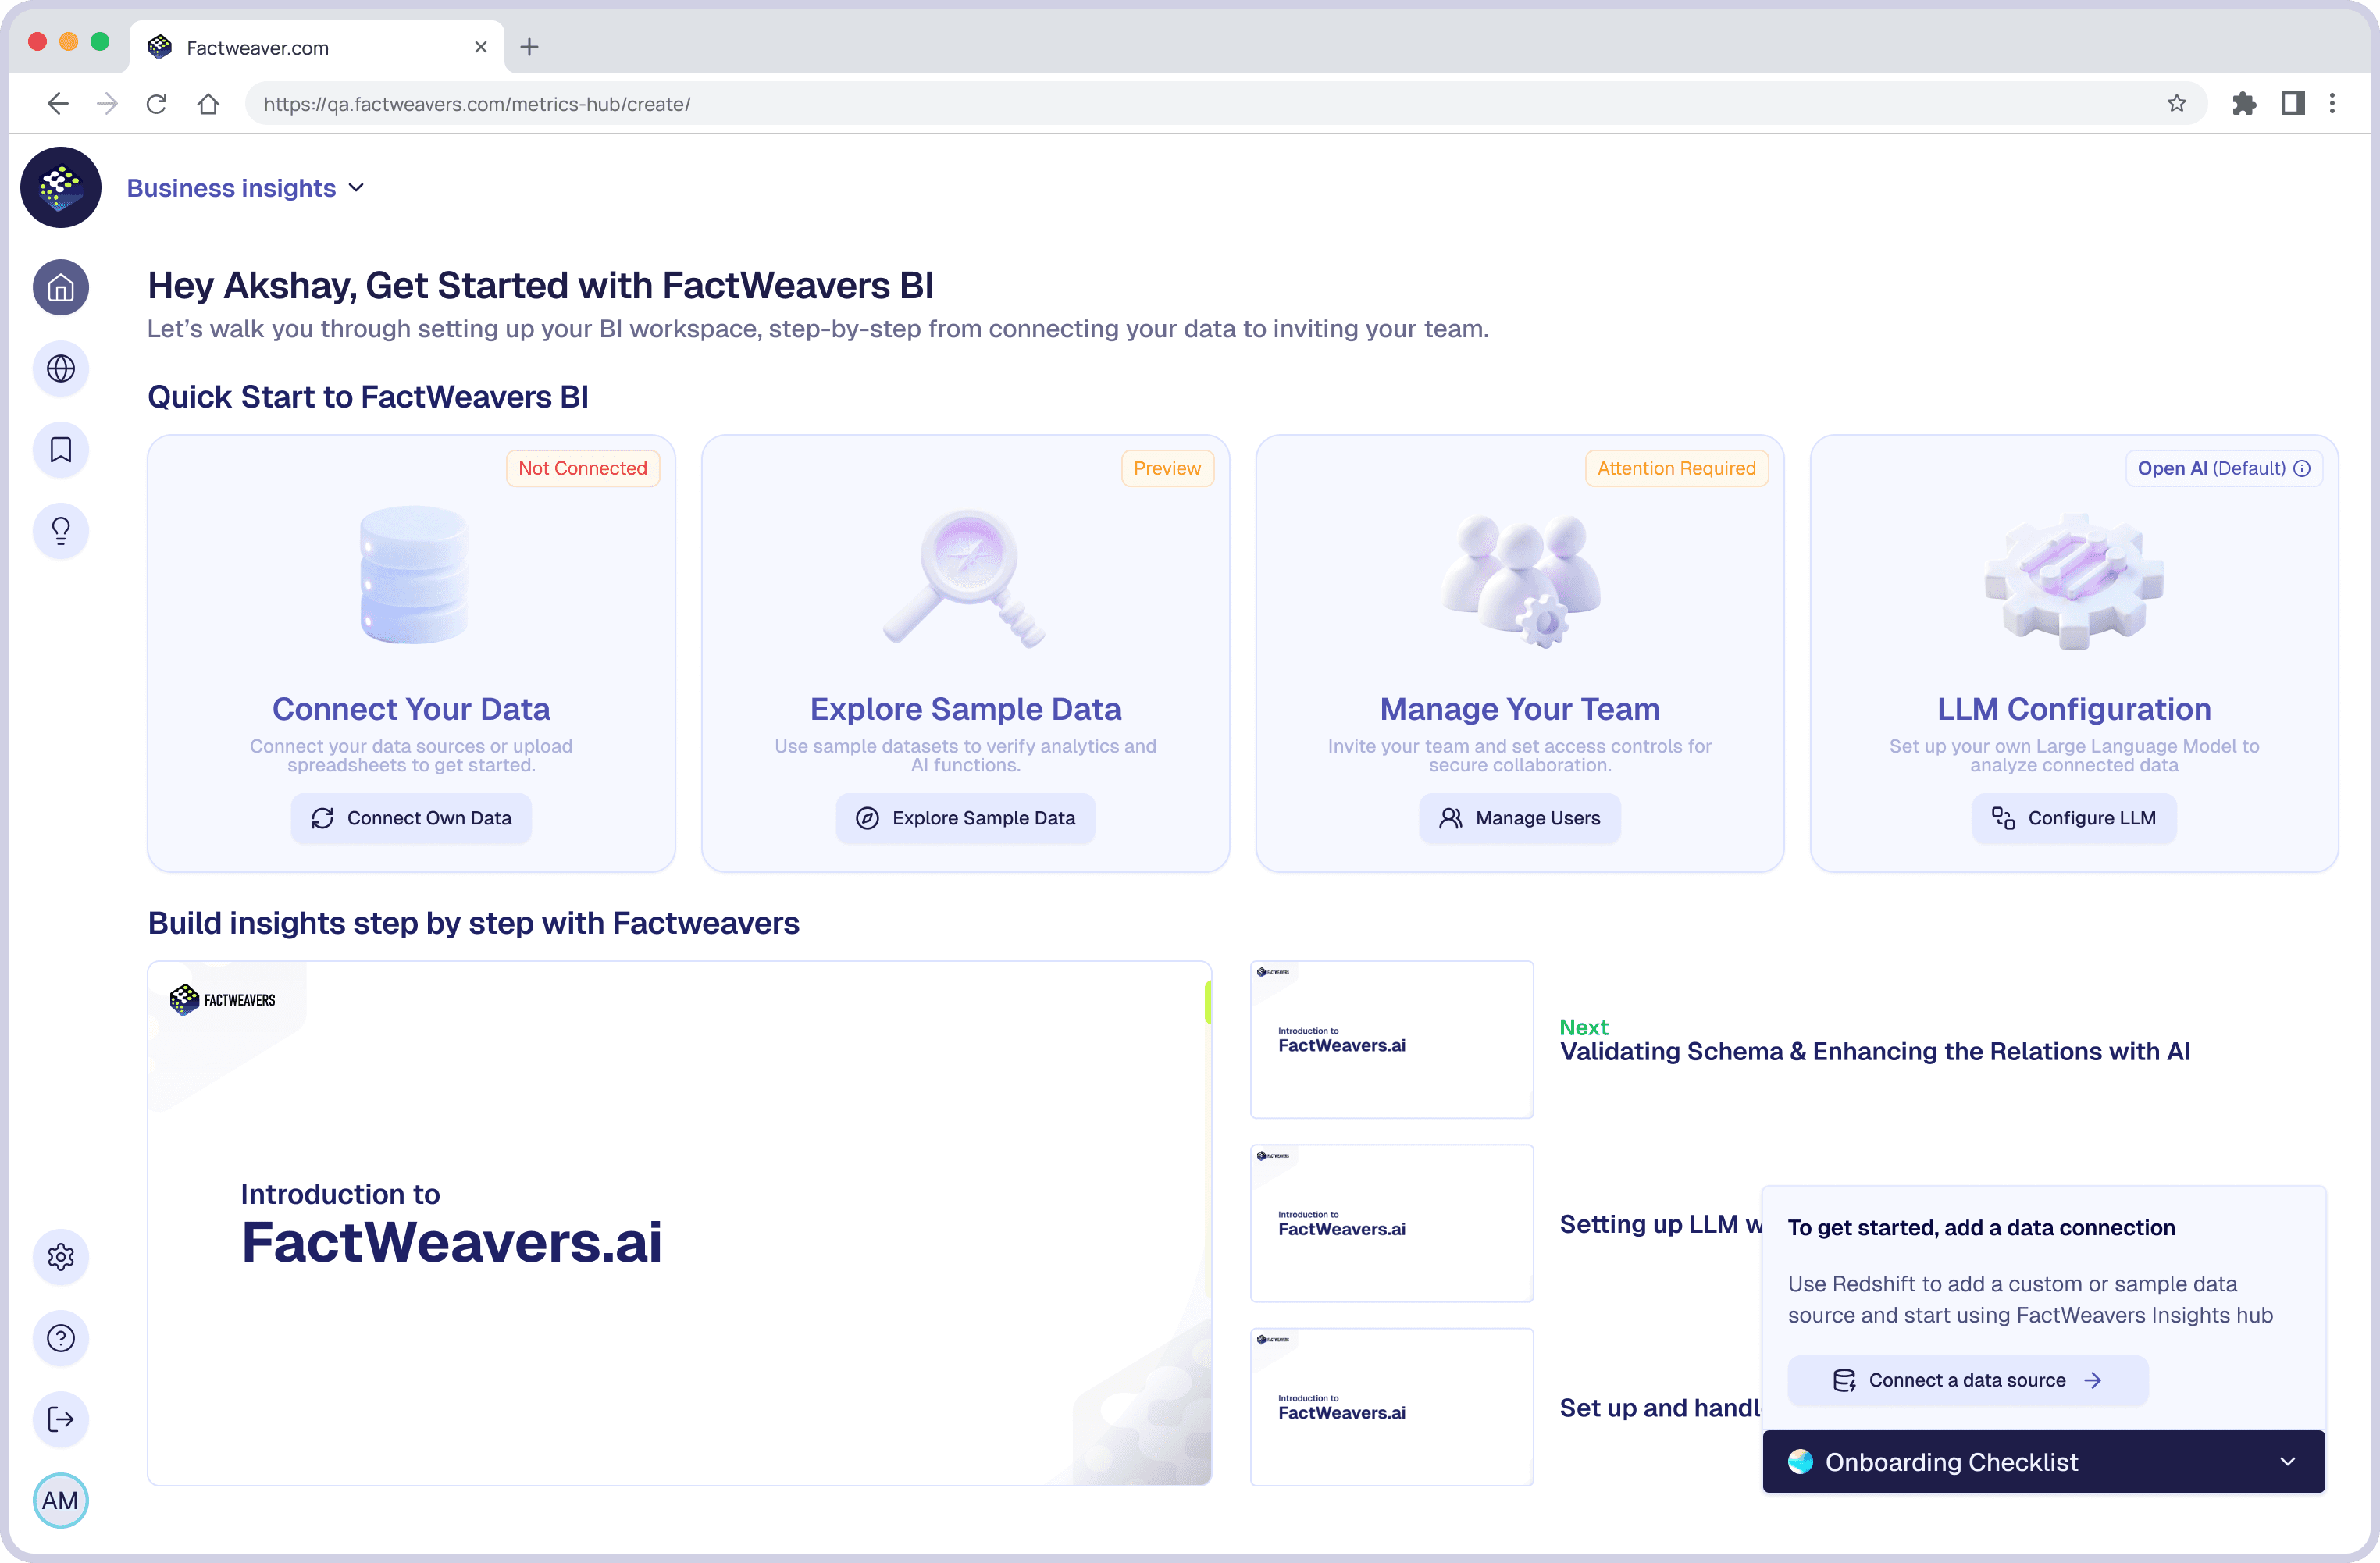Reload the page
The height and width of the screenshot is (1563, 2380).
(156, 104)
